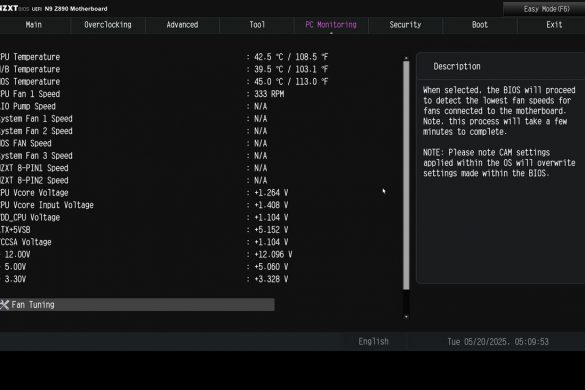This screenshot has width=585, height=390.
Task: Select the ATX+5VSB row
Action: click(144, 230)
